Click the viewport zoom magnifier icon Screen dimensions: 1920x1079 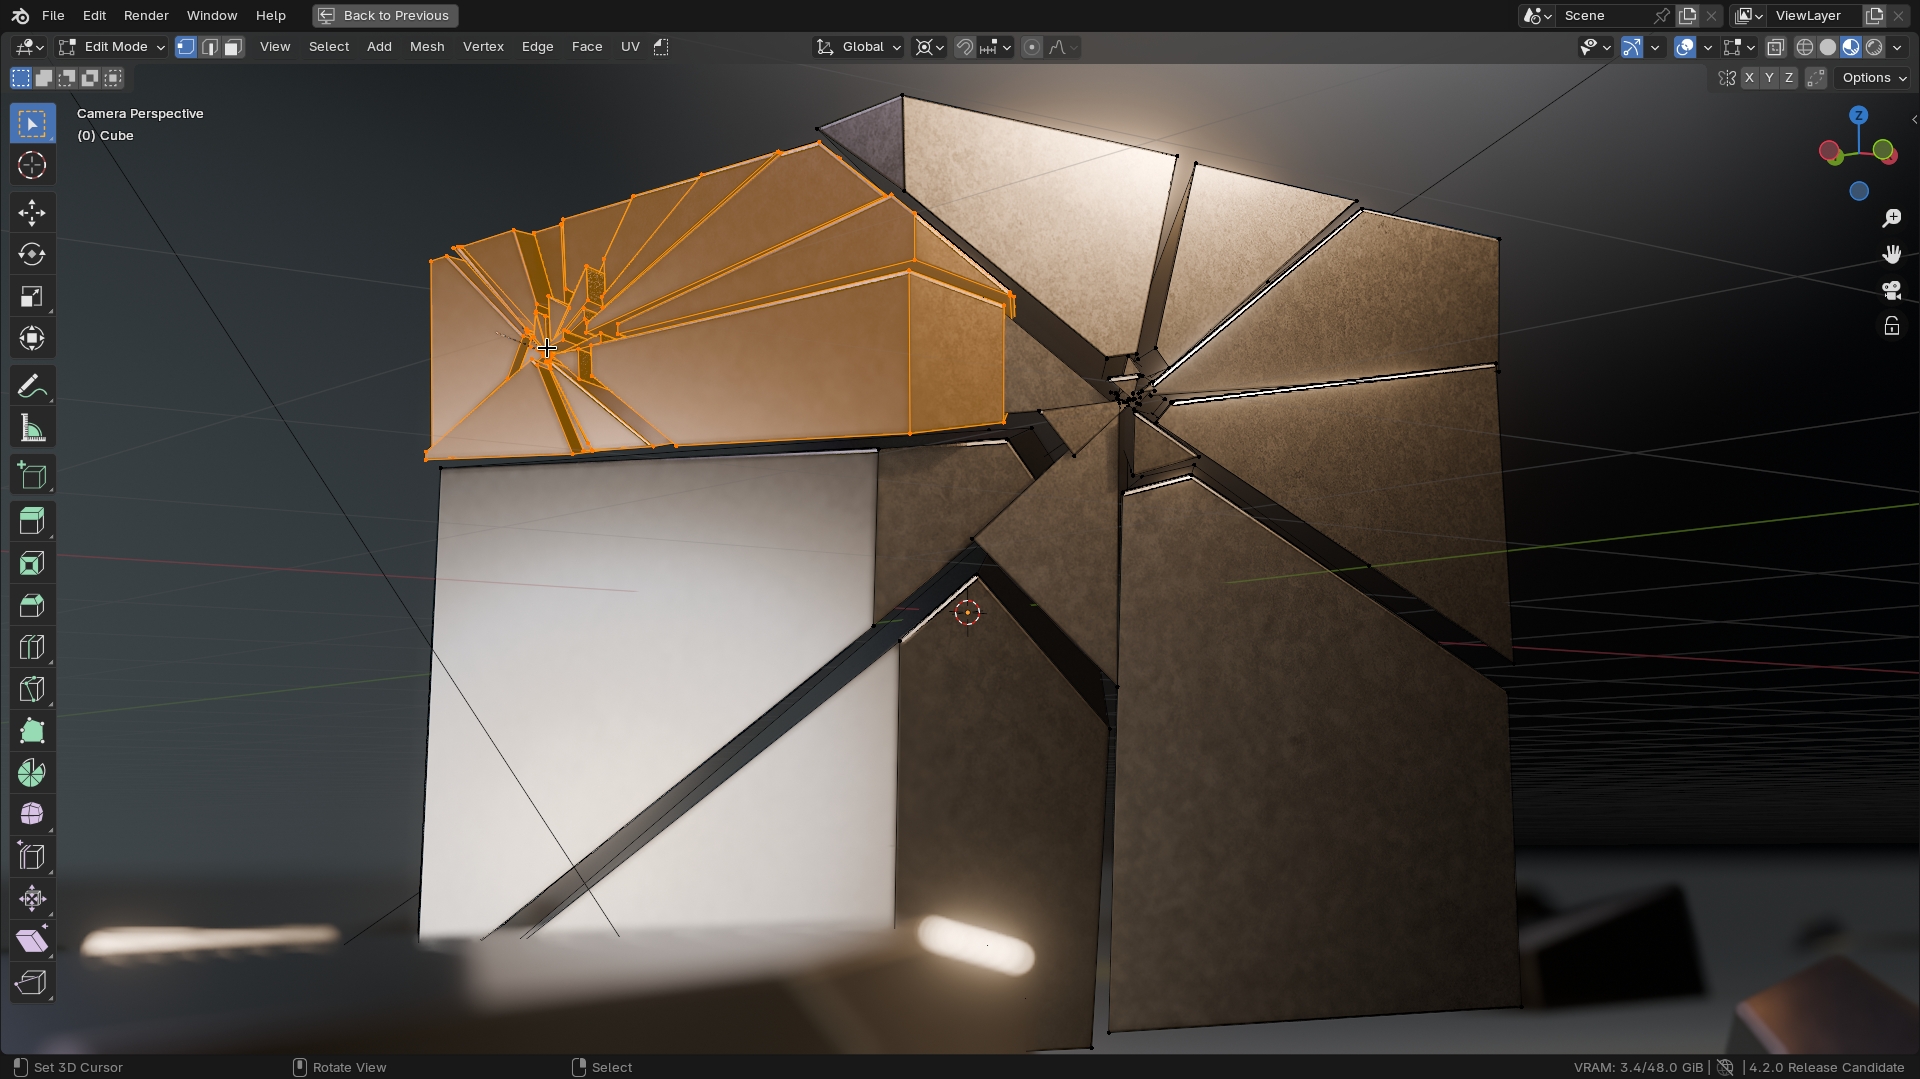click(1891, 217)
